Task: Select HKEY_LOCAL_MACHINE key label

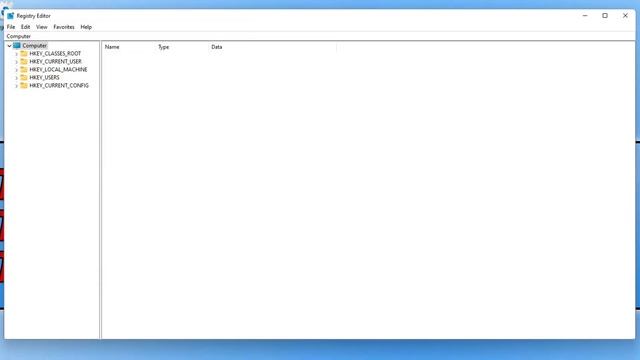Action: [58, 69]
